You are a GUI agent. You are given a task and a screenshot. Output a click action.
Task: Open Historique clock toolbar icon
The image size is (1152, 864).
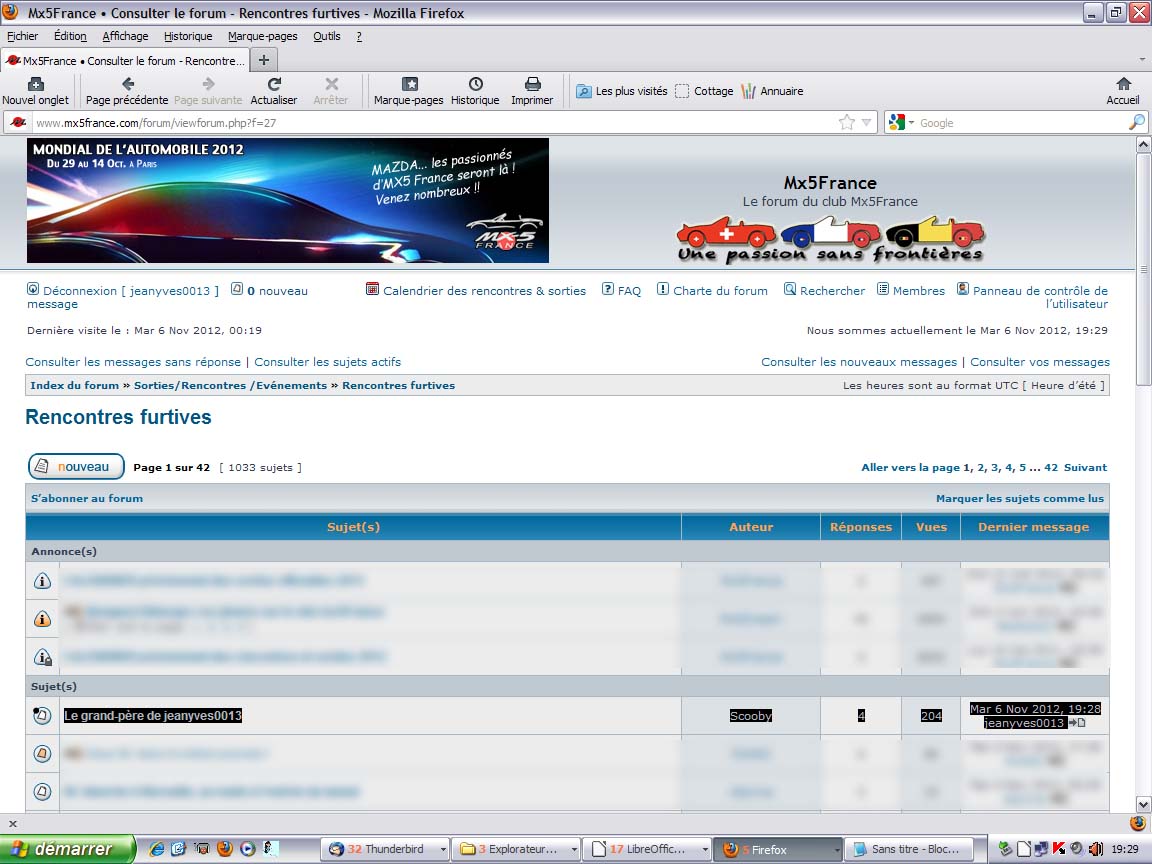coord(475,85)
